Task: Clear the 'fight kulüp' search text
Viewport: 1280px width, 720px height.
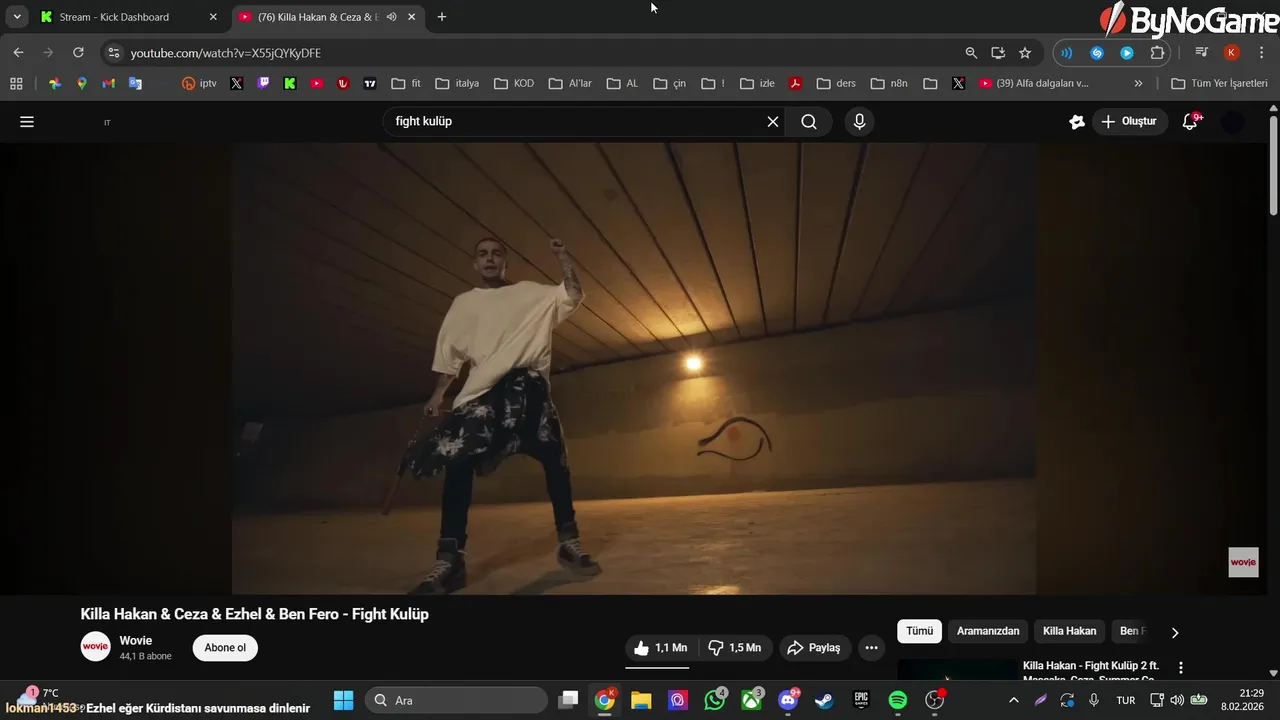Action: pos(773,122)
